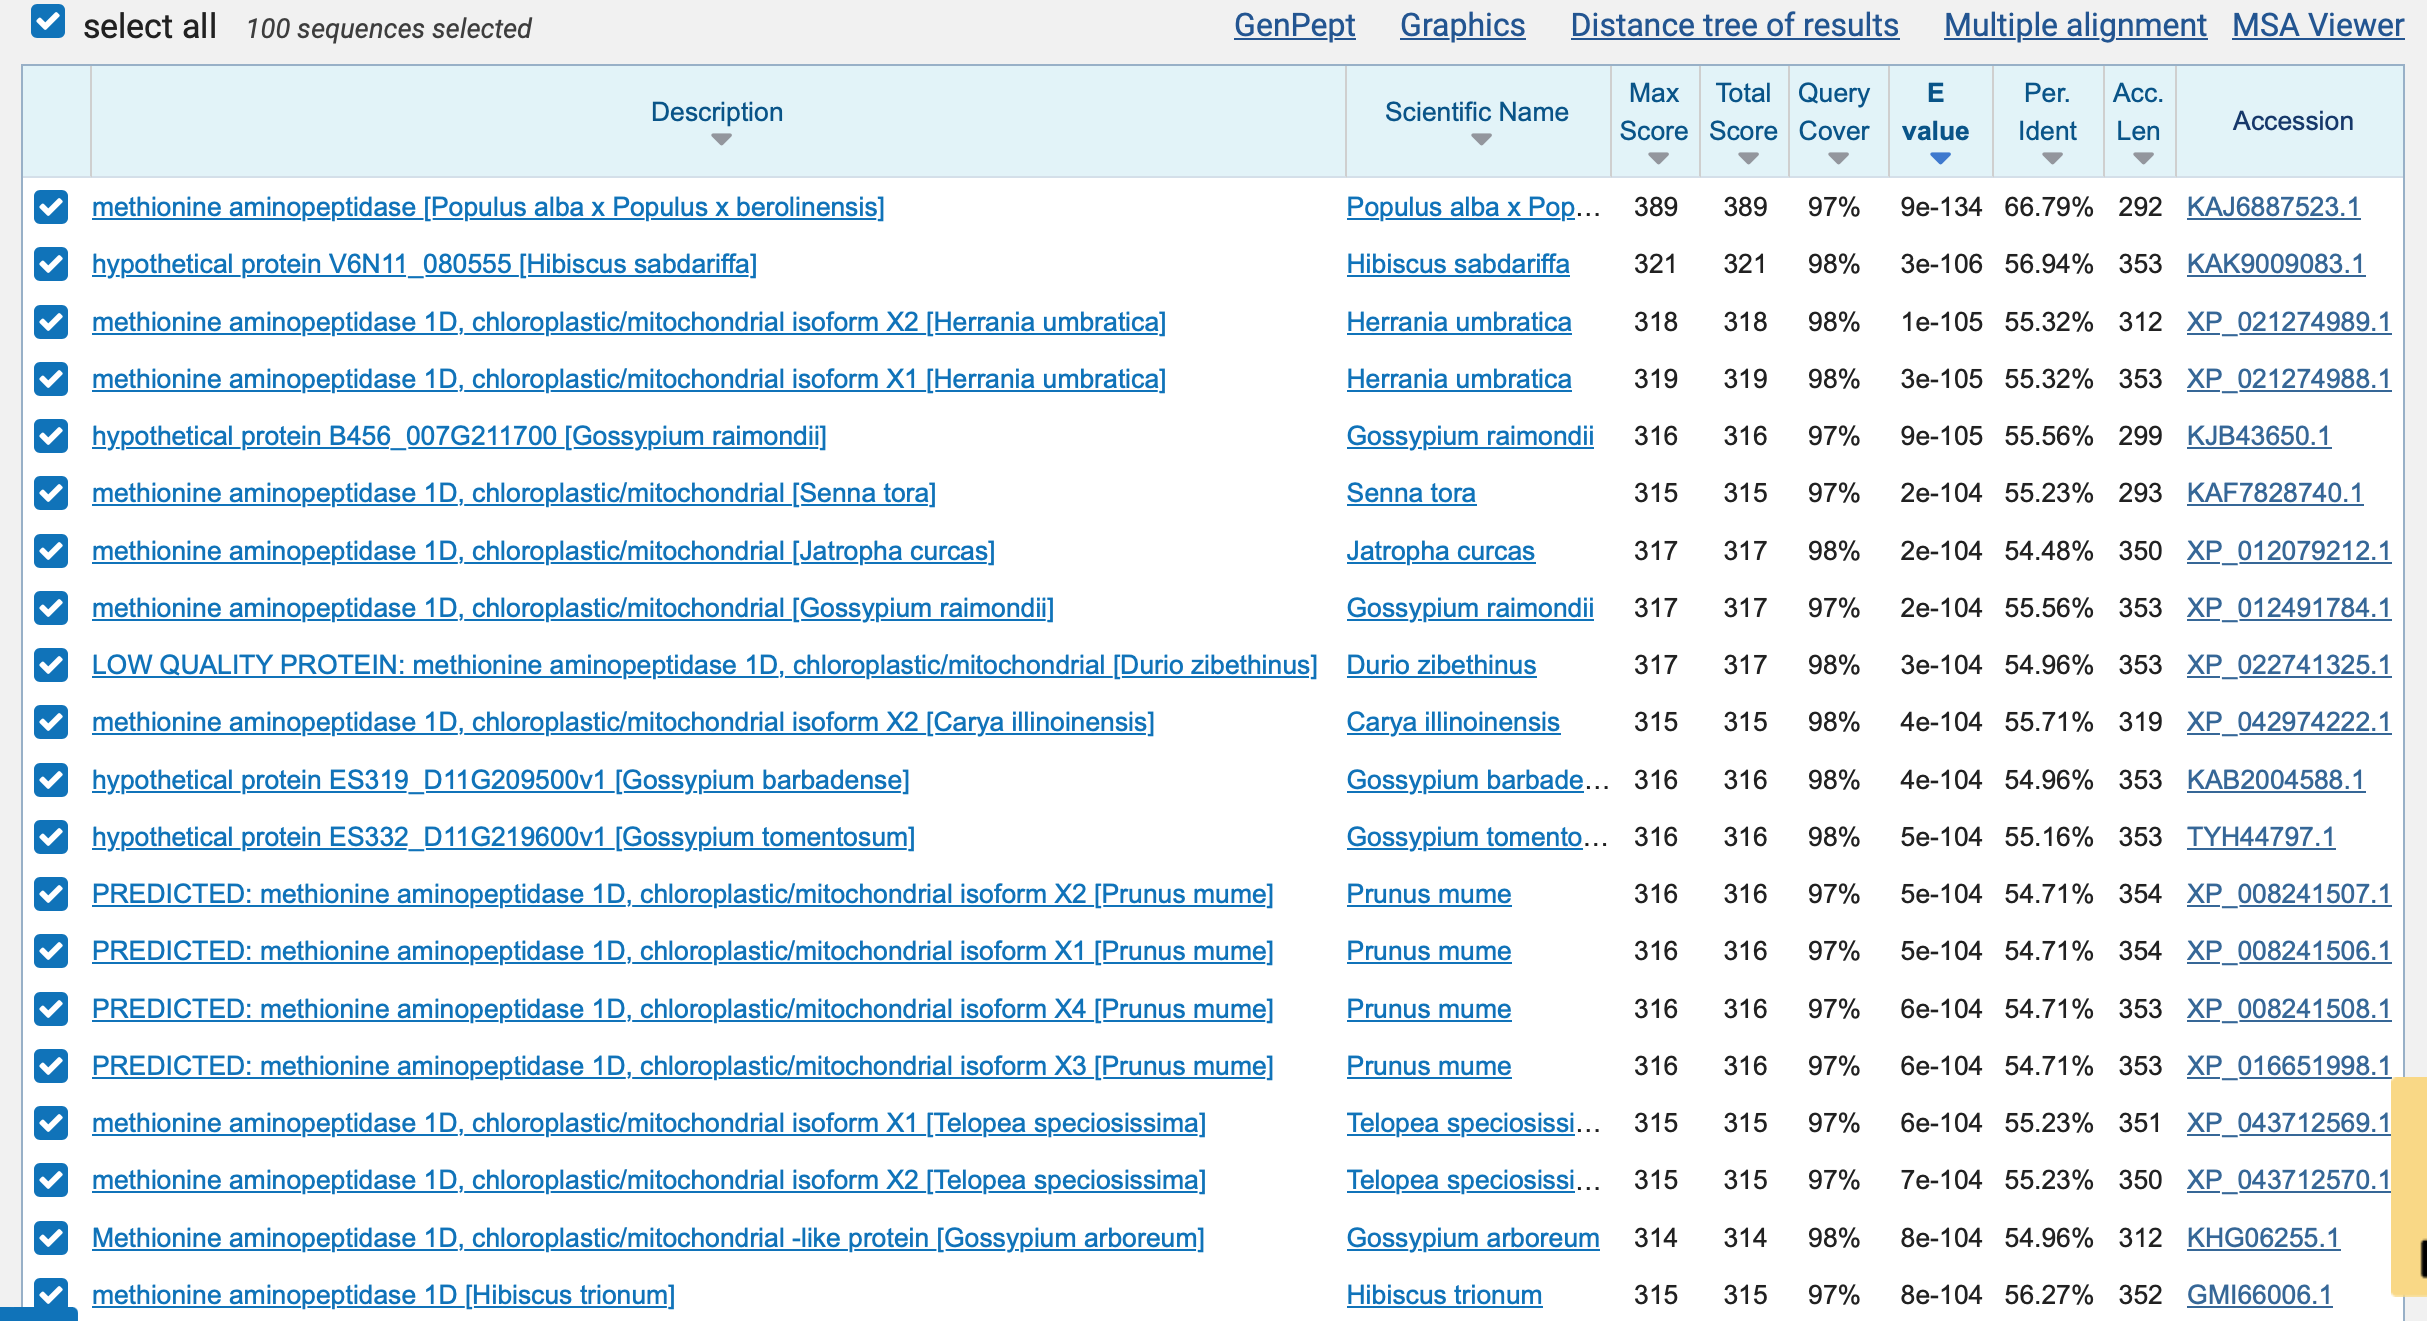
Task: Open accession KAF7828740.1
Action: pyautogui.click(x=2274, y=493)
